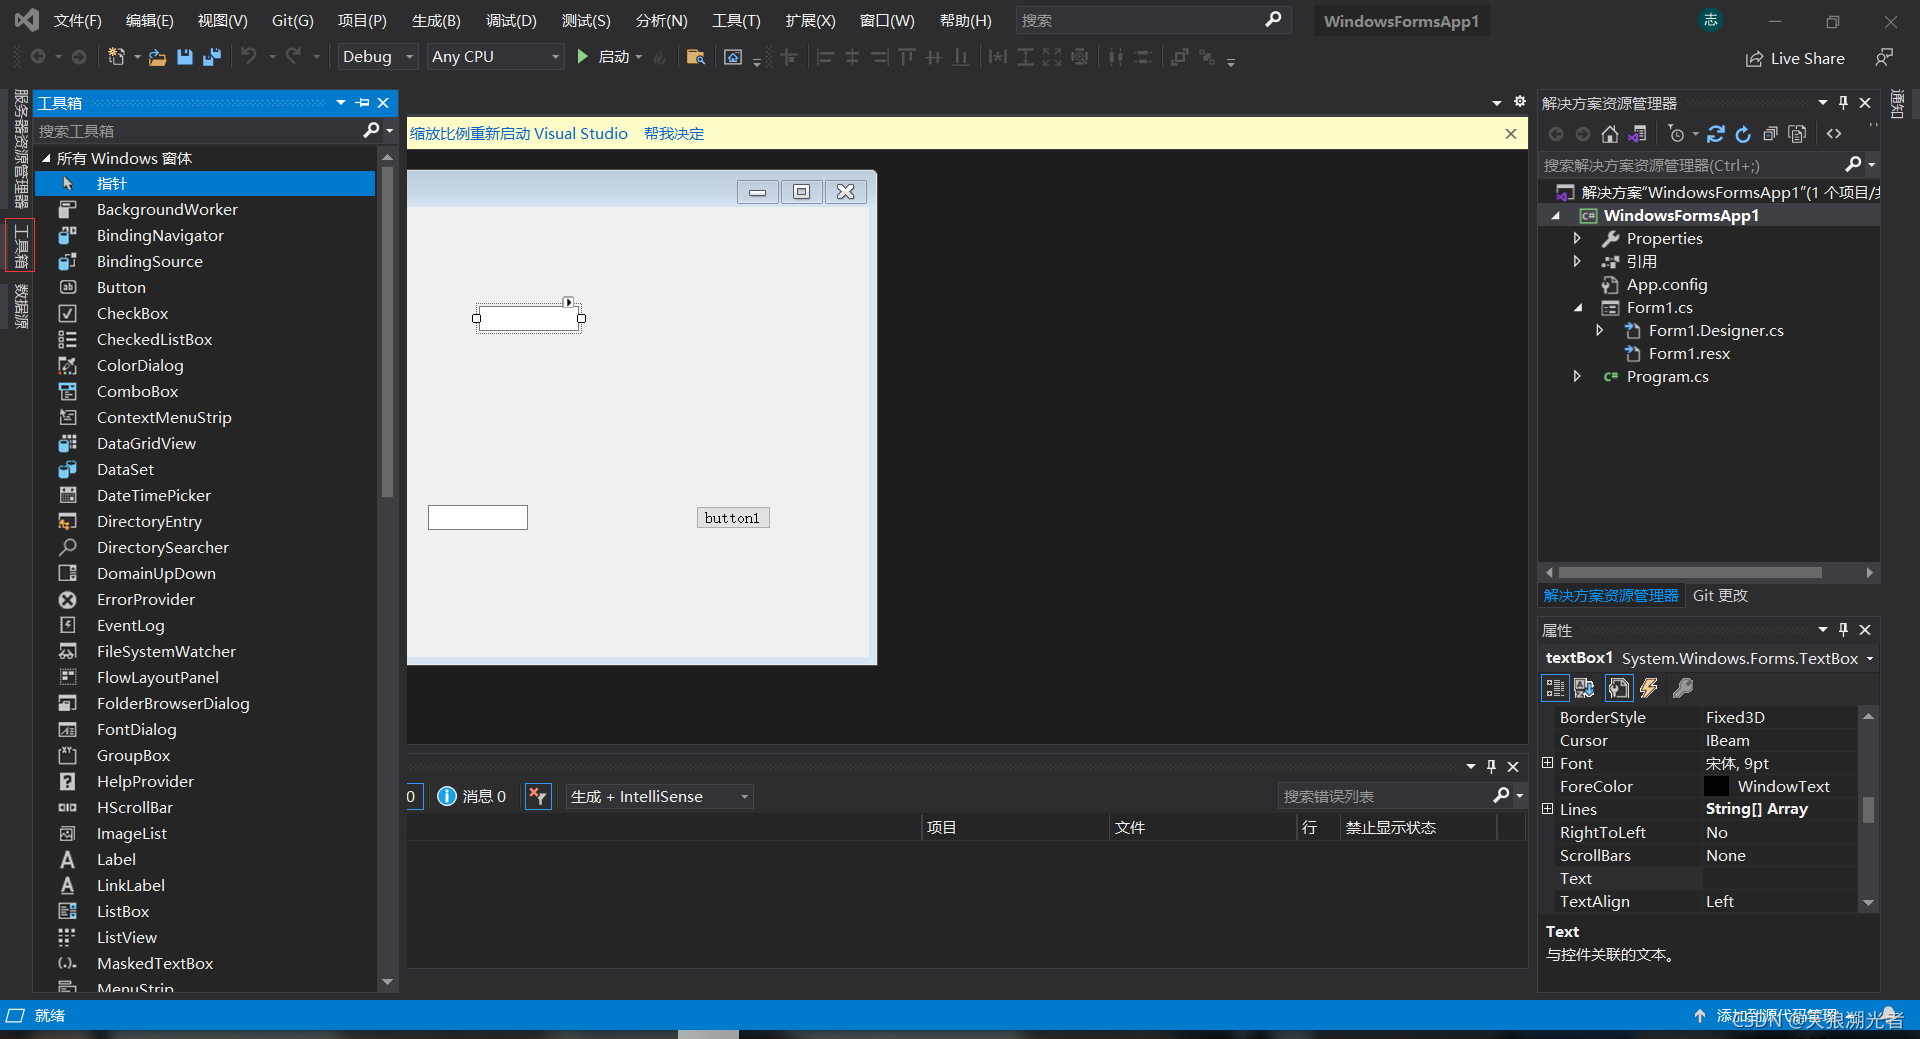Click the Undo arrow in the toolbar
This screenshot has height=1039, width=1920.
click(x=249, y=57)
